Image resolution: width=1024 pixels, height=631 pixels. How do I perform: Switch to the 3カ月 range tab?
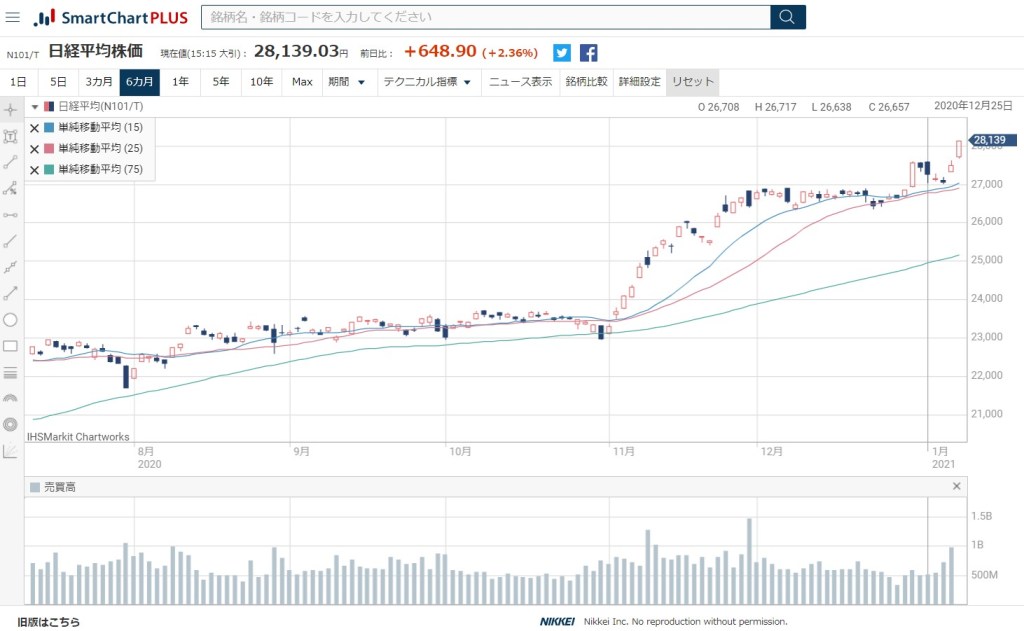click(x=98, y=82)
